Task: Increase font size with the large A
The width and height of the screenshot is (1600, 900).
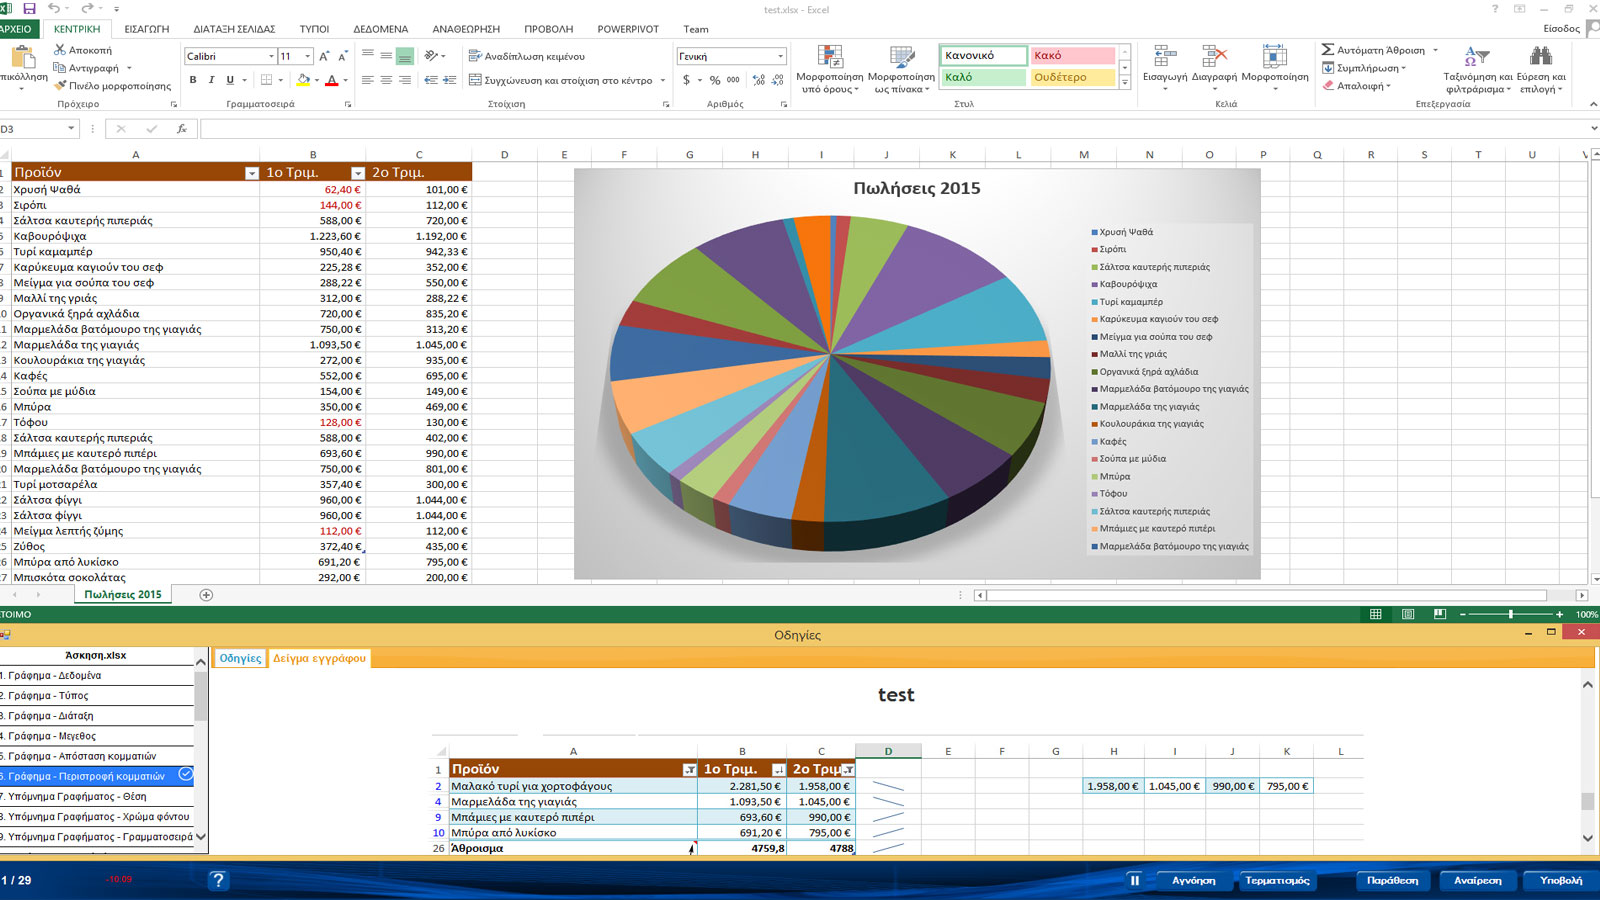Action: pos(325,56)
